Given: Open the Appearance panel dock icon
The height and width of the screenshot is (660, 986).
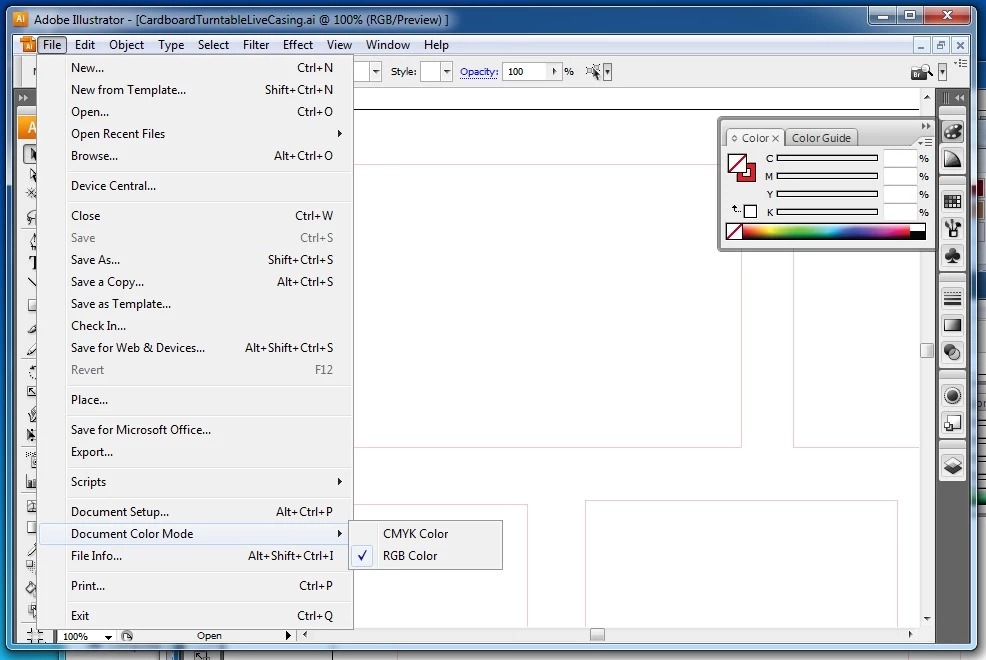Looking at the screenshot, I should pyautogui.click(x=952, y=395).
